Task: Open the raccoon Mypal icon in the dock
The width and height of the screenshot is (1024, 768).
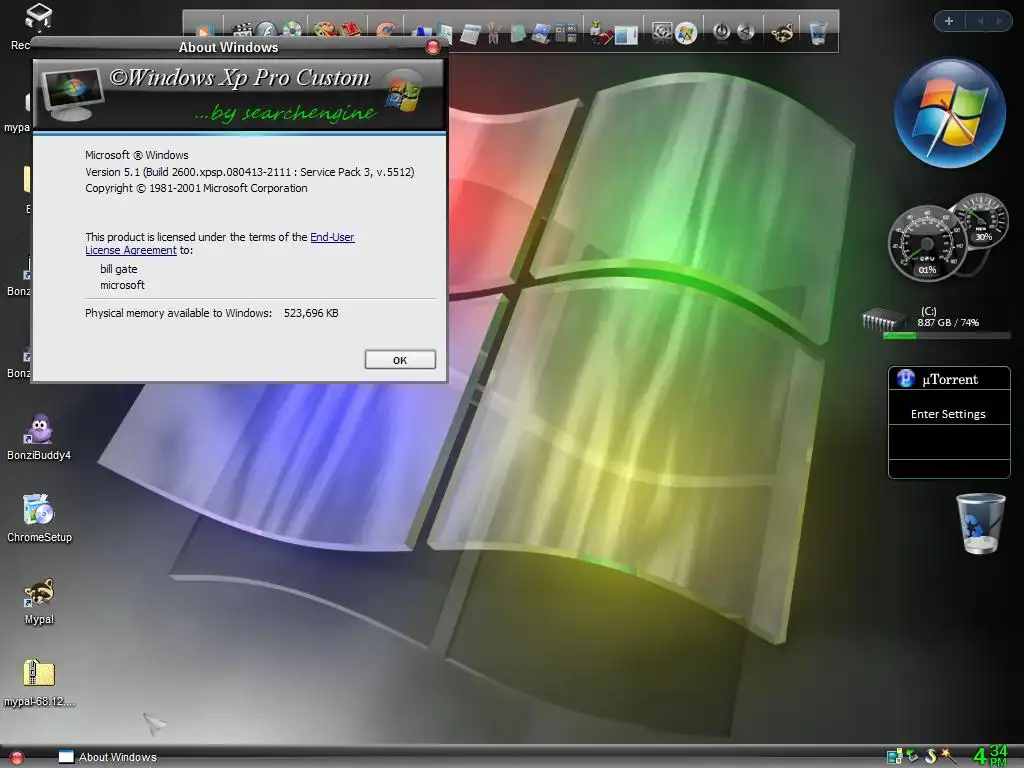Action: 782,33
